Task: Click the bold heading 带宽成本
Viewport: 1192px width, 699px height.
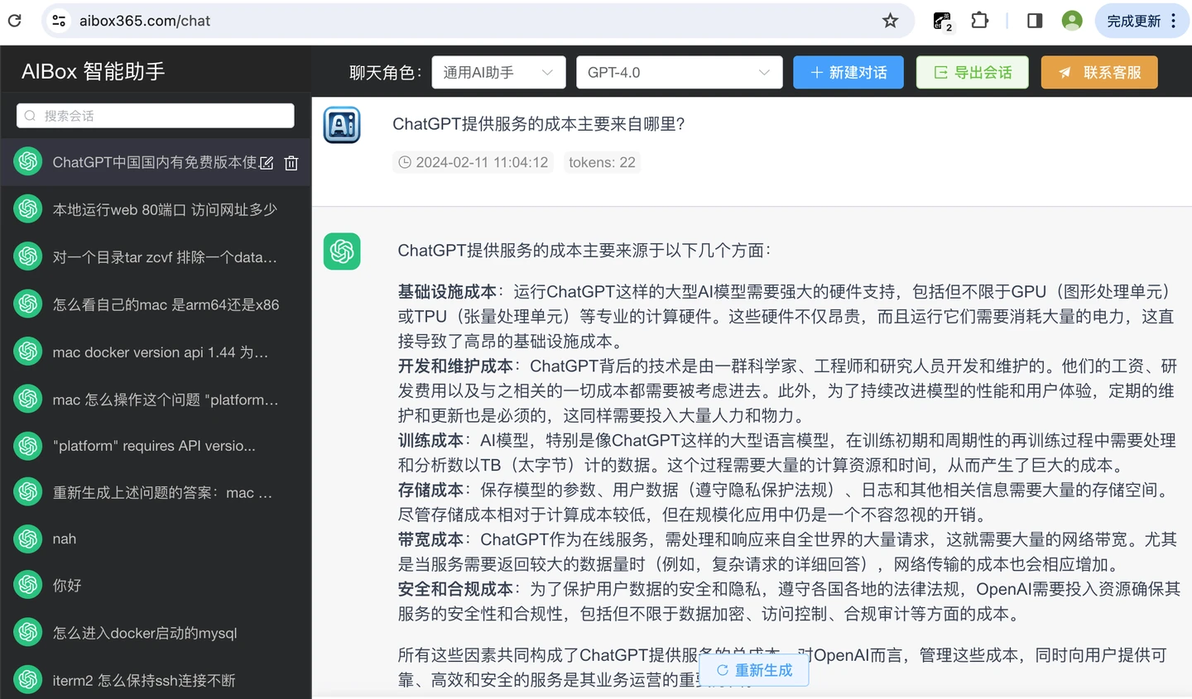Action: 430,539
